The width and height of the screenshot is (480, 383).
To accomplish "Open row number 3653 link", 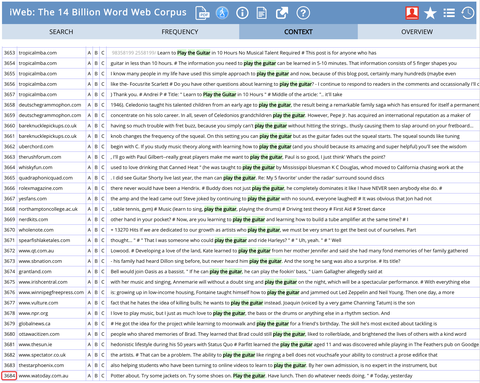I will 9,53.
